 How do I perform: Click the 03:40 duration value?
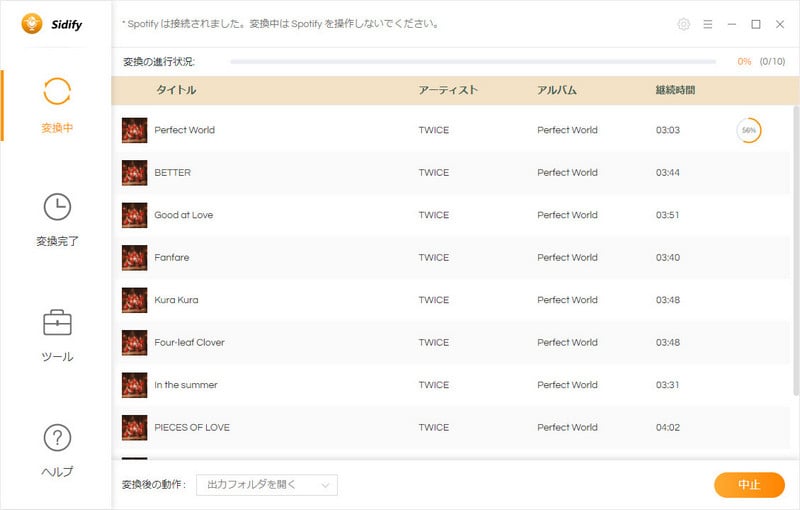(x=668, y=258)
